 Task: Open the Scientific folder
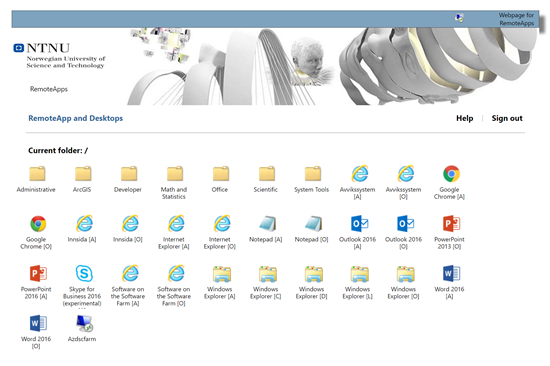pyautogui.click(x=266, y=179)
